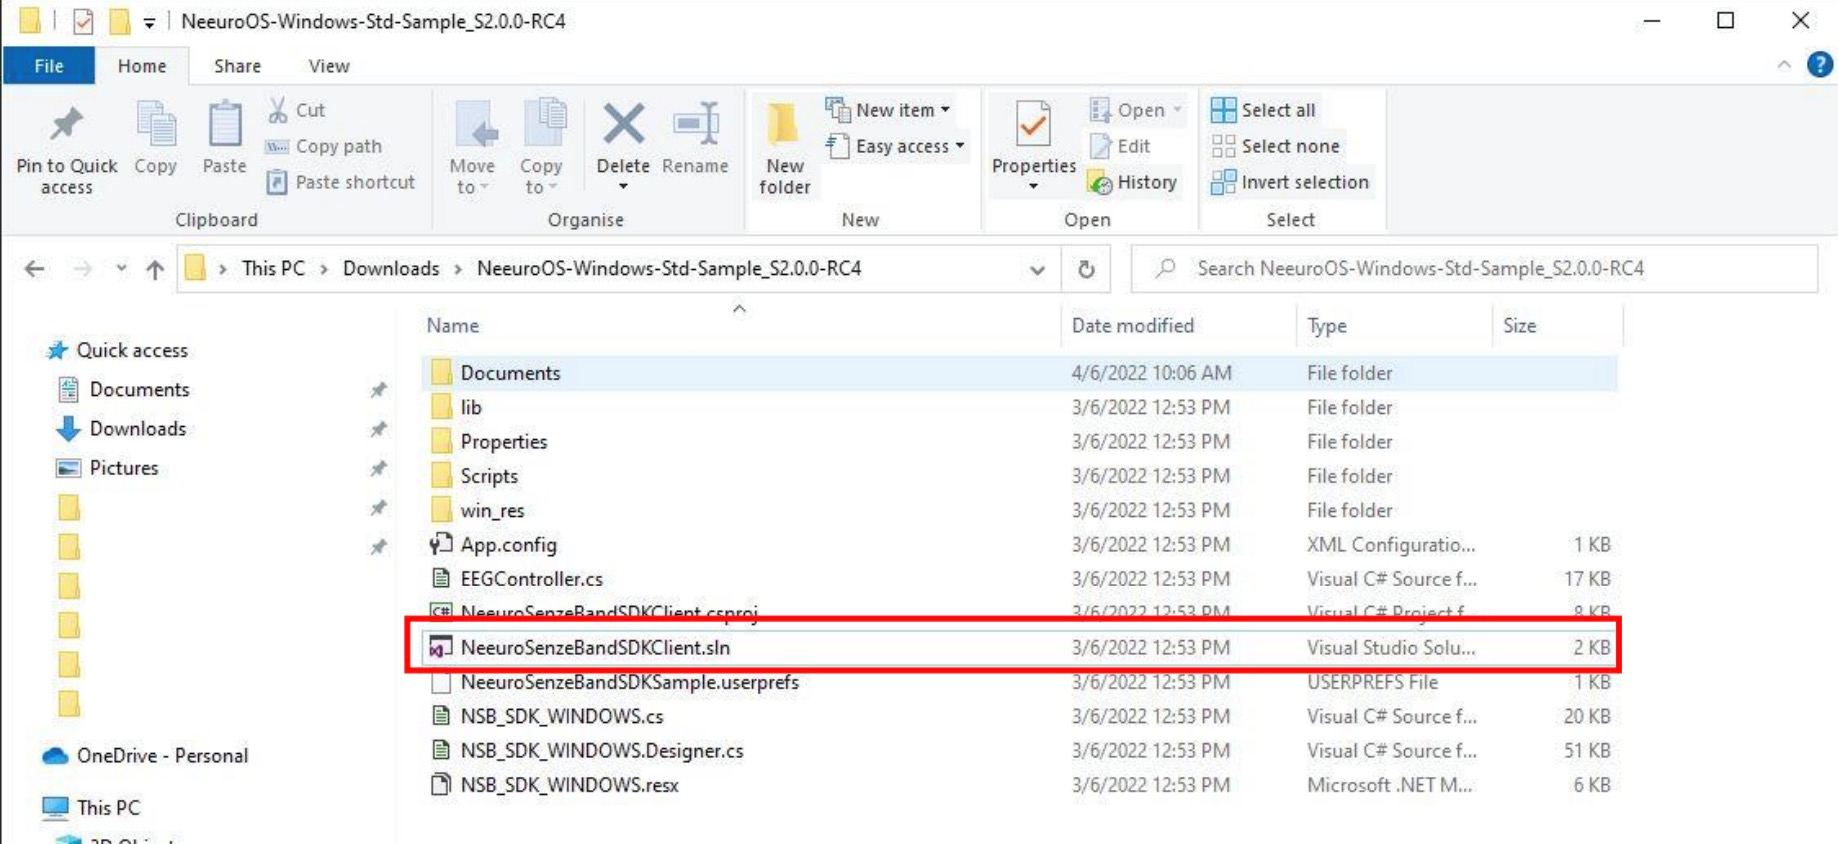
Task: Pin folder to Quick access
Action: 66,150
